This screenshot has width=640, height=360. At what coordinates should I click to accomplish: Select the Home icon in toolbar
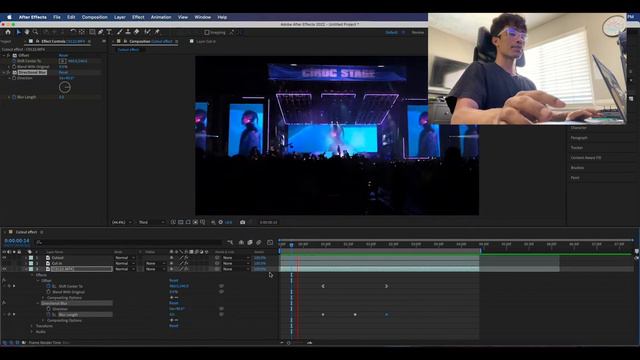(x=8, y=32)
